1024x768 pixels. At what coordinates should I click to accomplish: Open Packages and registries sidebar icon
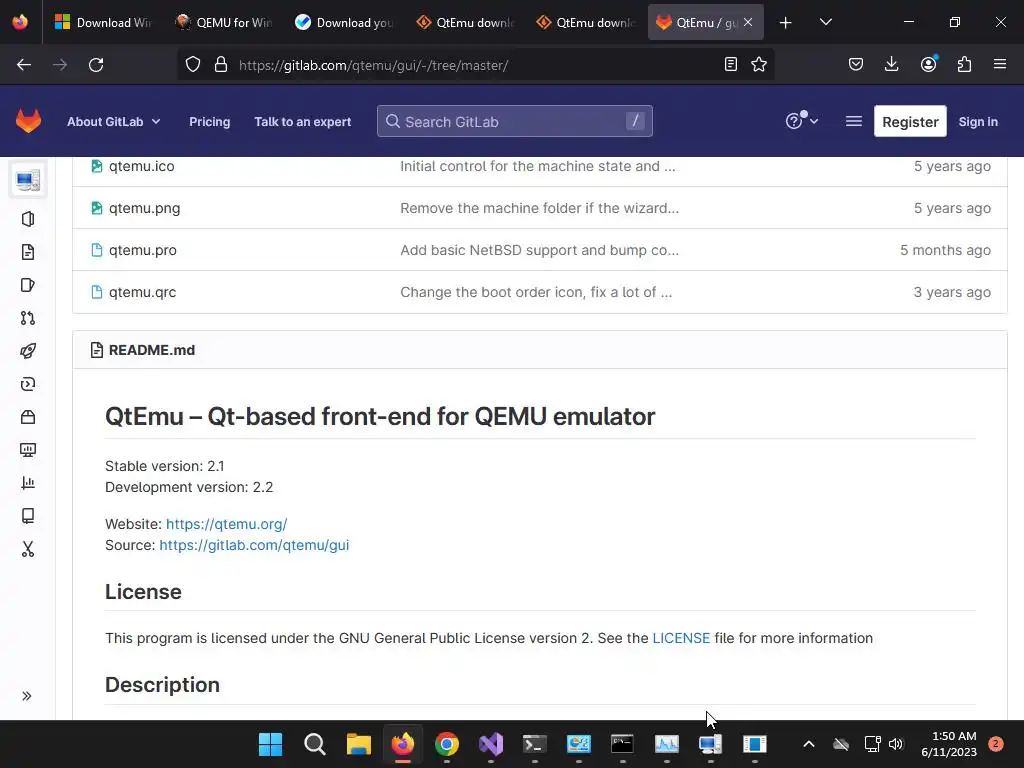[x=28, y=417]
